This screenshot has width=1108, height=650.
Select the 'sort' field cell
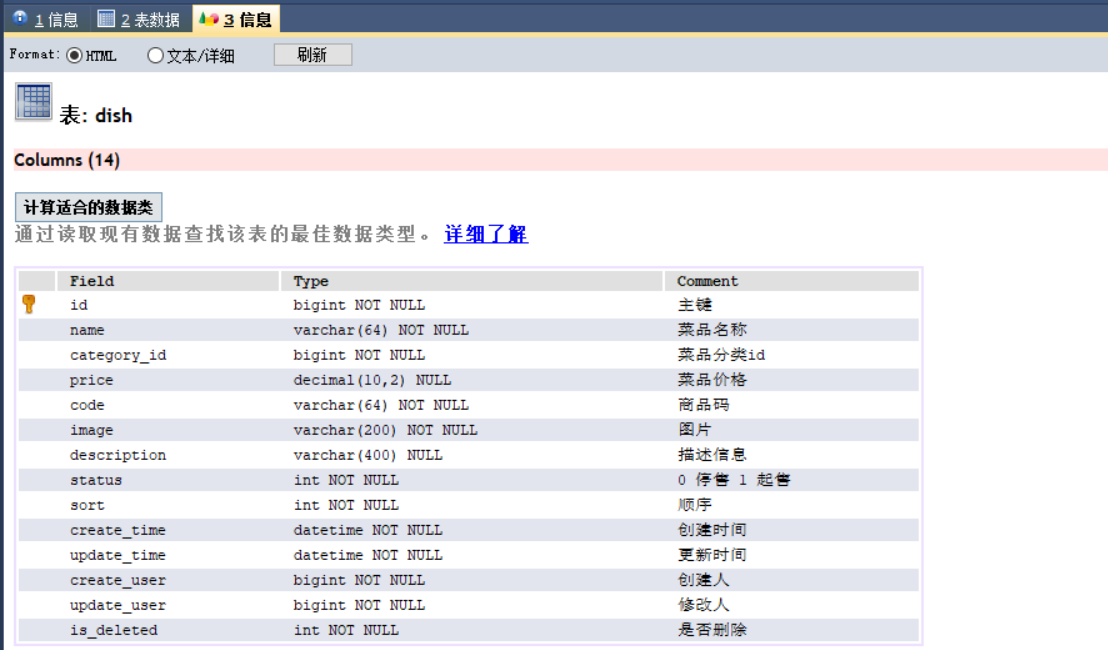coord(167,505)
